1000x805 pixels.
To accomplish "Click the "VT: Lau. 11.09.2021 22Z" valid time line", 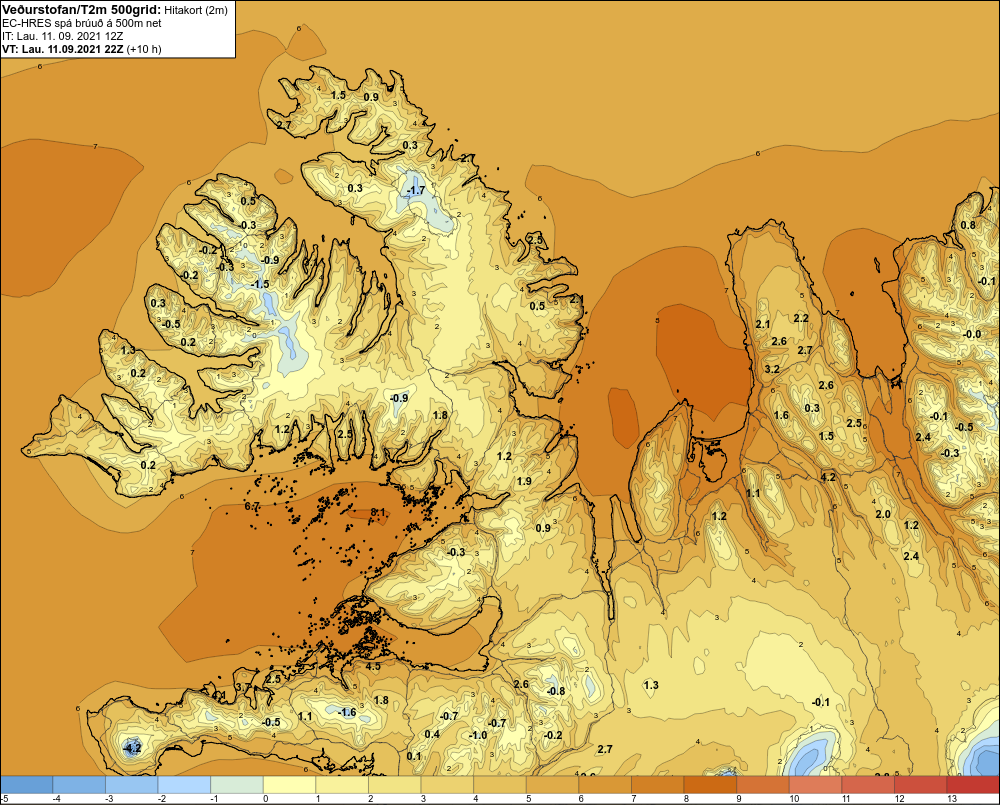I will [62, 49].
